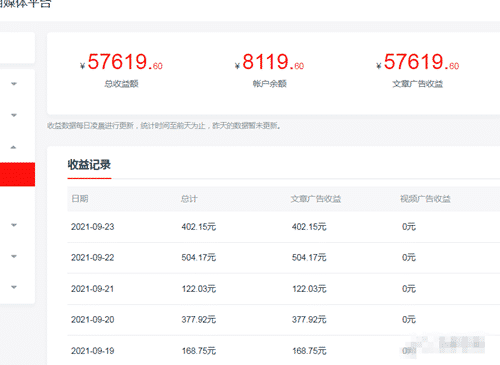Click the 122.03元 total for 2021-09-21
This screenshot has width=500, height=365.
pos(199,289)
